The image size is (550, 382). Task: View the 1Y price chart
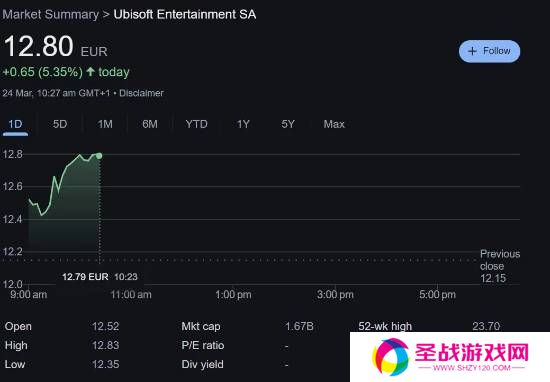click(x=243, y=124)
